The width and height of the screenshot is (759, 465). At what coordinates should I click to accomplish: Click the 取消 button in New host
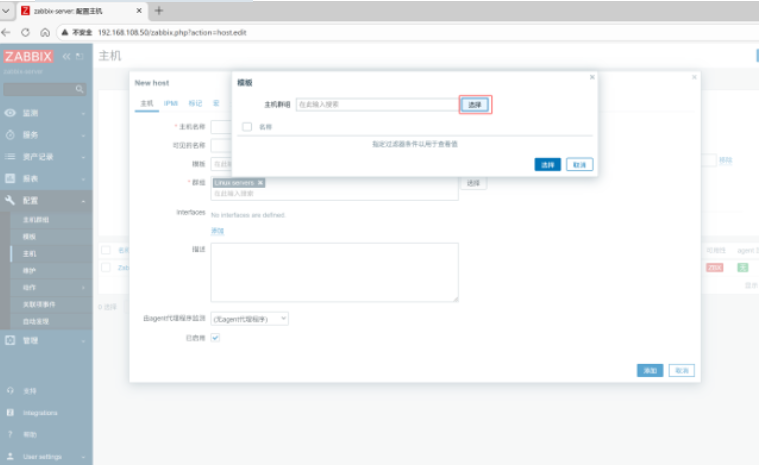(x=682, y=371)
